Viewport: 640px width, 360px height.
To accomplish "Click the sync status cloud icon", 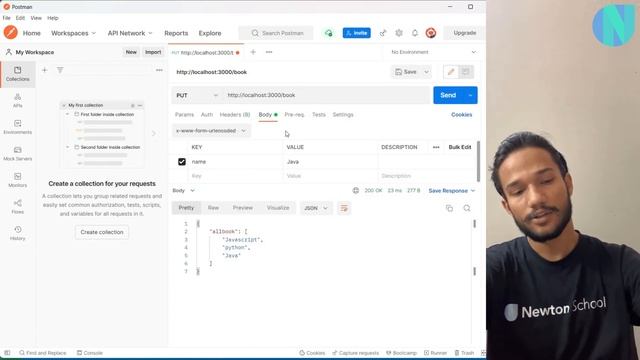I will pos(329,33).
